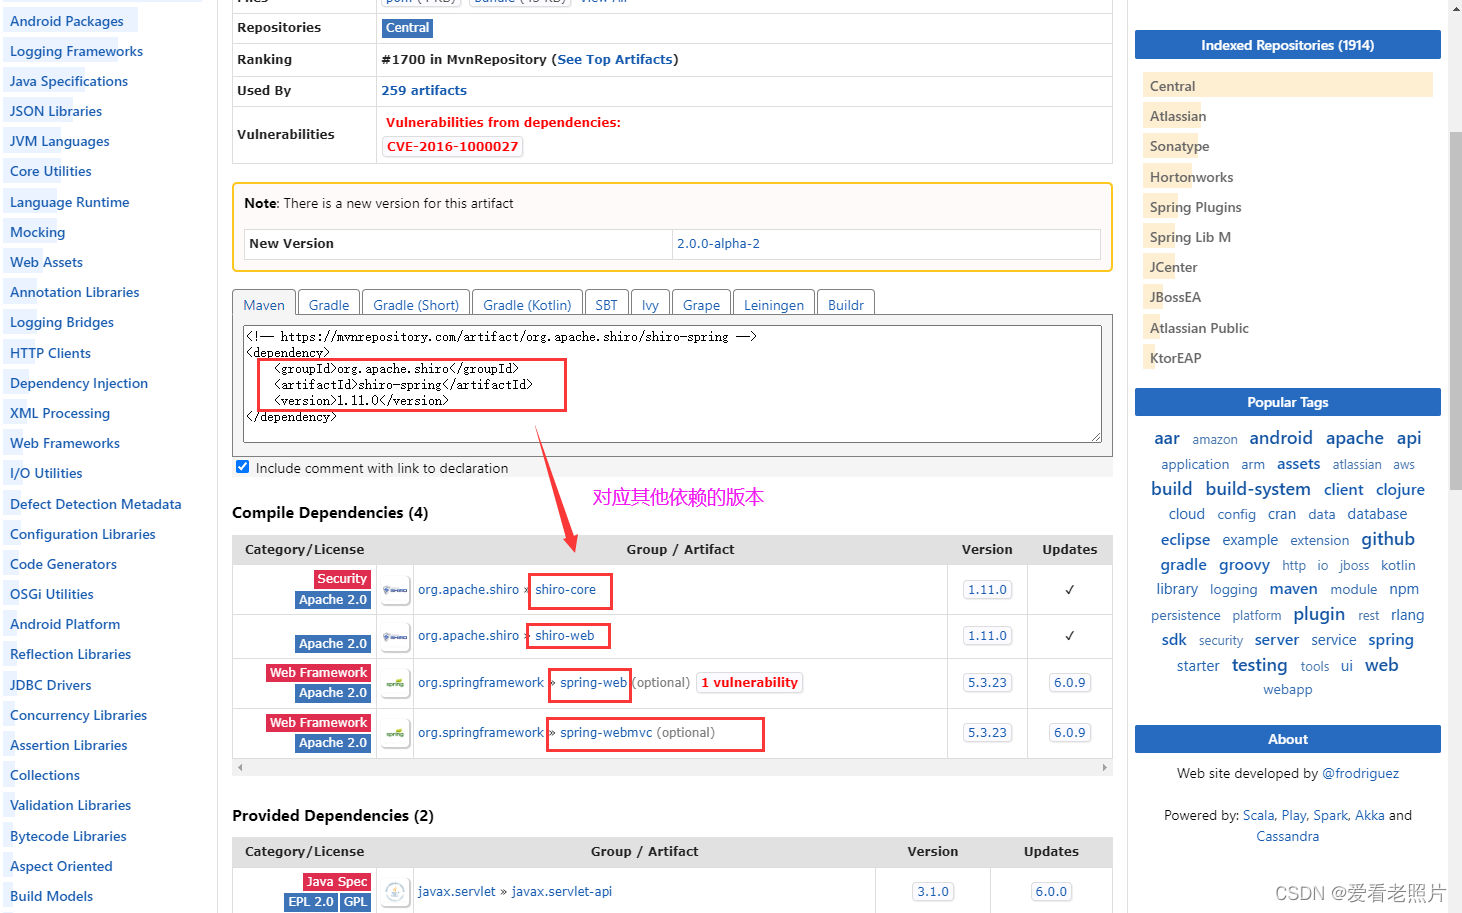This screenshot has width=1462, height=913.
Task: Open Build Models category
Action: pyautogui.click(x=51, y=896)
